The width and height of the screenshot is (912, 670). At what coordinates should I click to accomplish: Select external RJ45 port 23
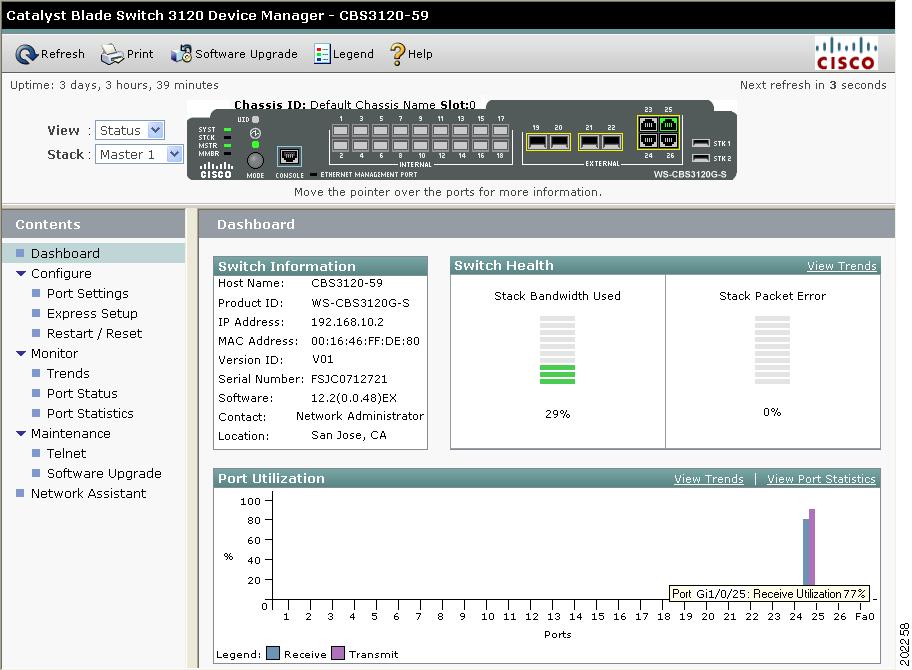coord(649,124)
